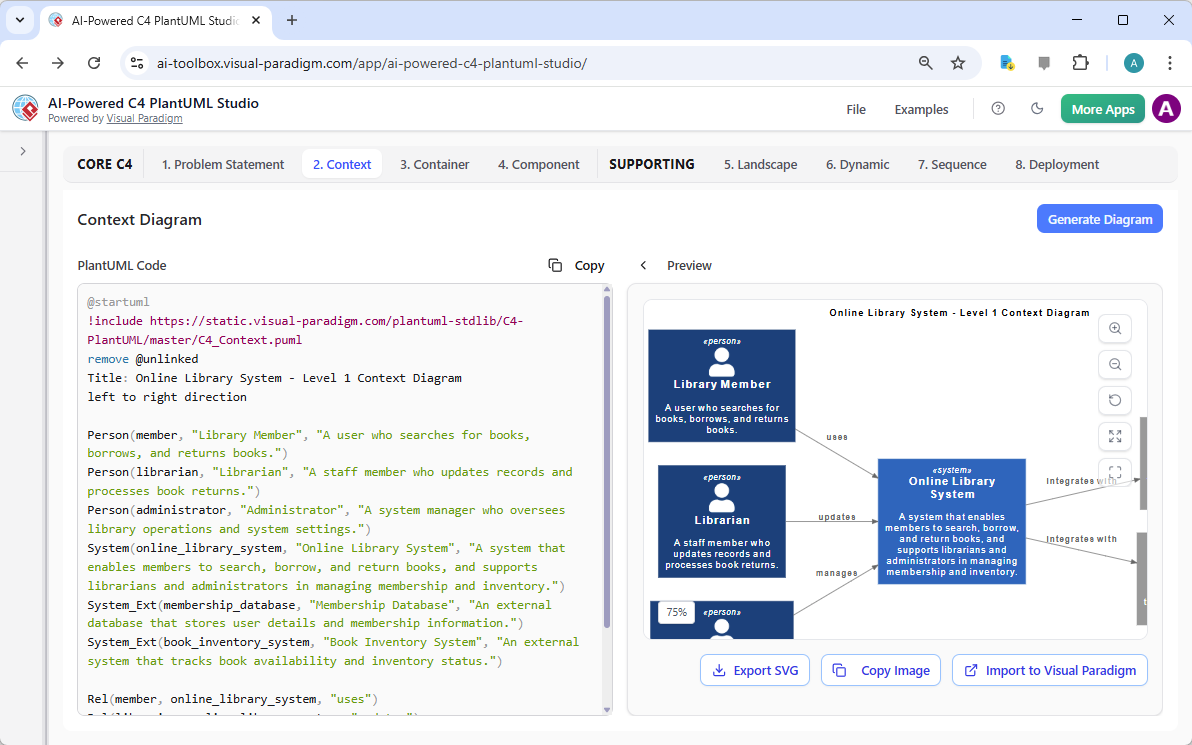The image size is (1192, 745).
Task: Open the Chrome extensions puzzle icon
Action: pos(1080,62)
